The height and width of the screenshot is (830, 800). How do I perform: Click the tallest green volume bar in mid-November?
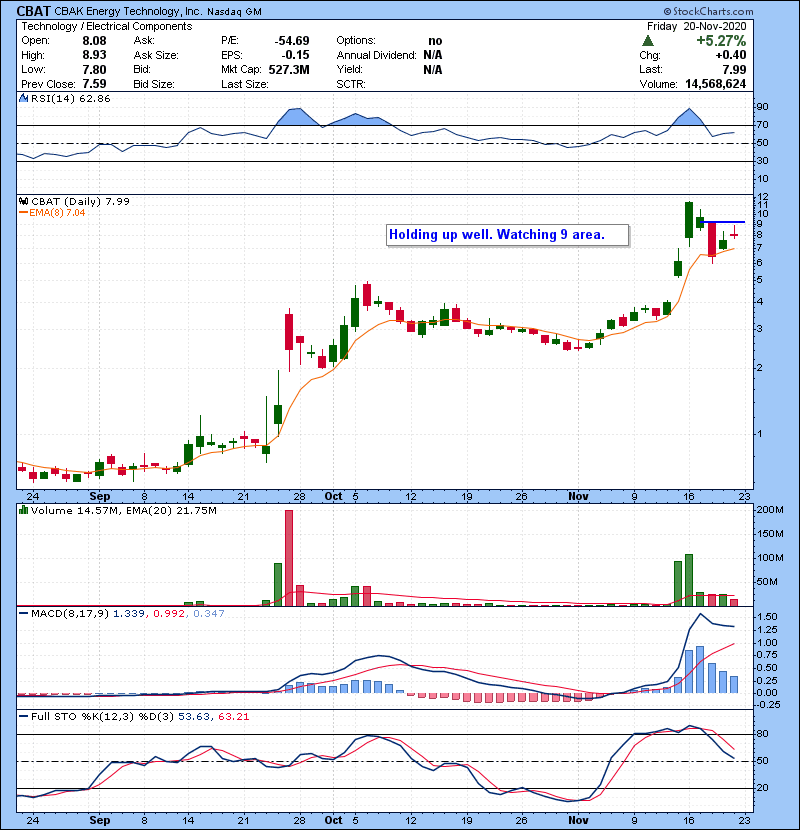point(689,580)
